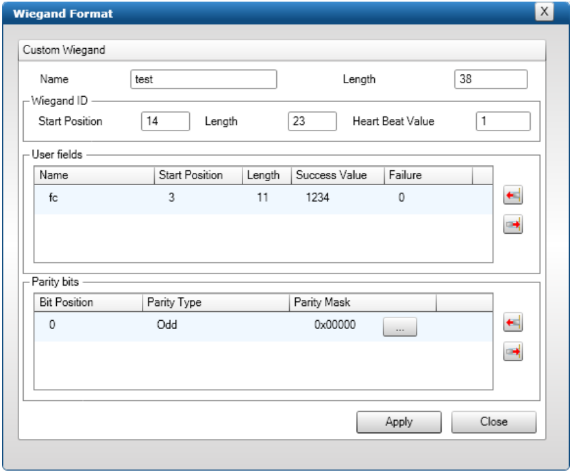
Task: Click the Parity Type column header
Action: pos(216,302)
